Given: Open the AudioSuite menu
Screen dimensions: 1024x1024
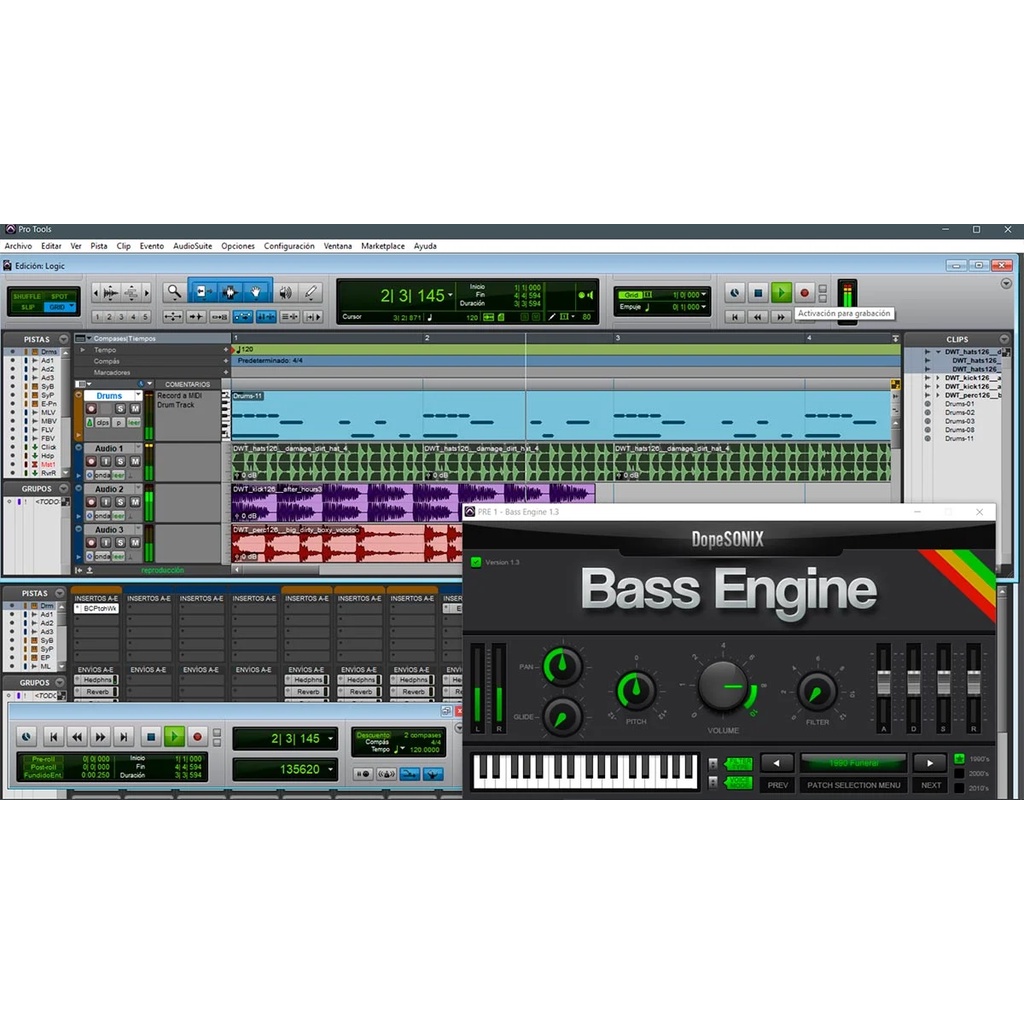Looking at the screenshot, I should [193, 246].
